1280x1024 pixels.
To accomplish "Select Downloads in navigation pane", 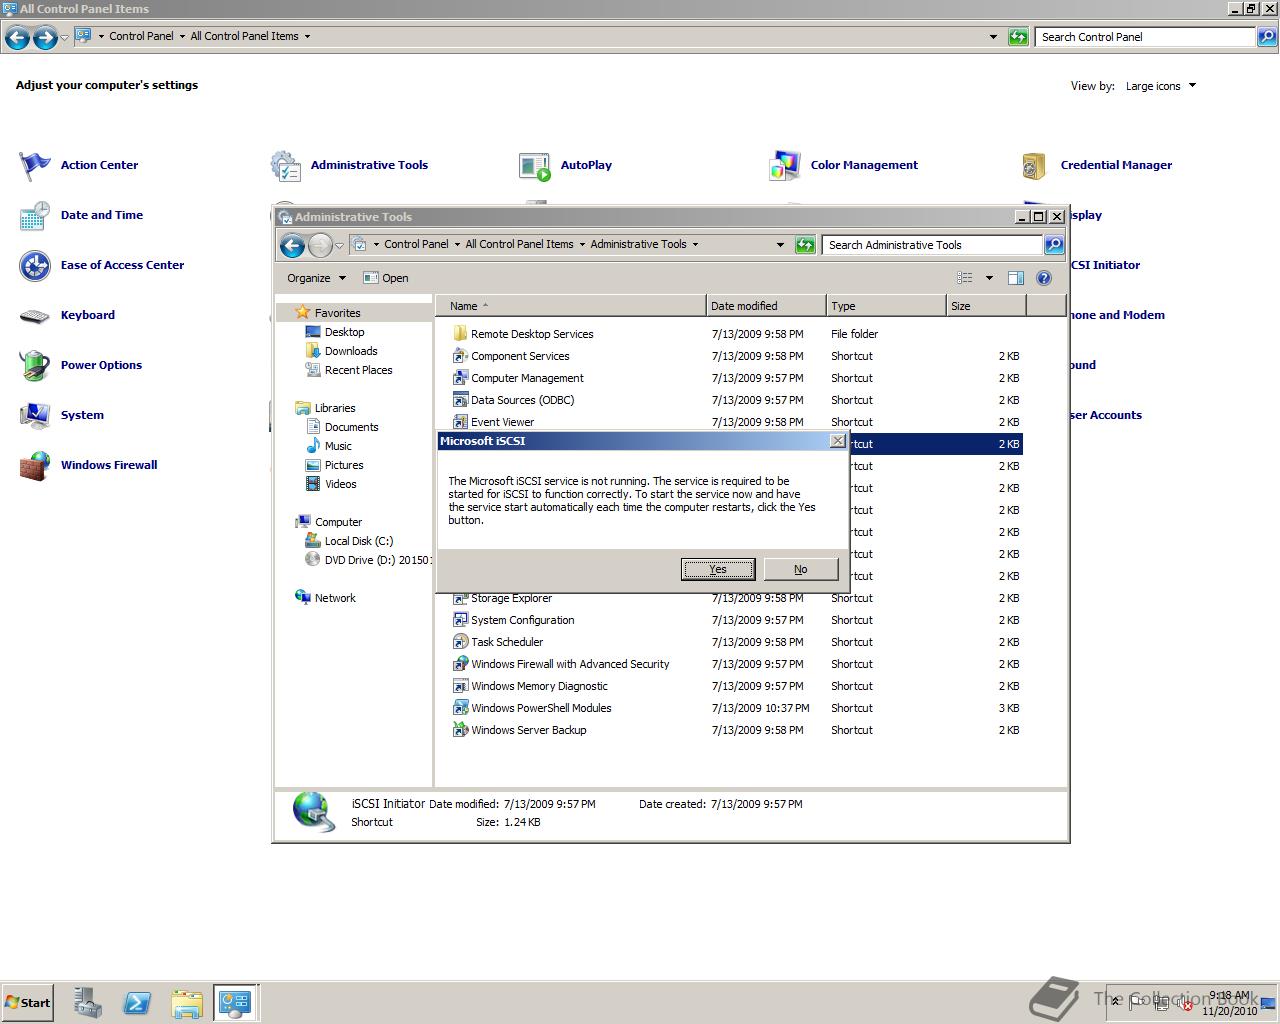I will point(351,351).
